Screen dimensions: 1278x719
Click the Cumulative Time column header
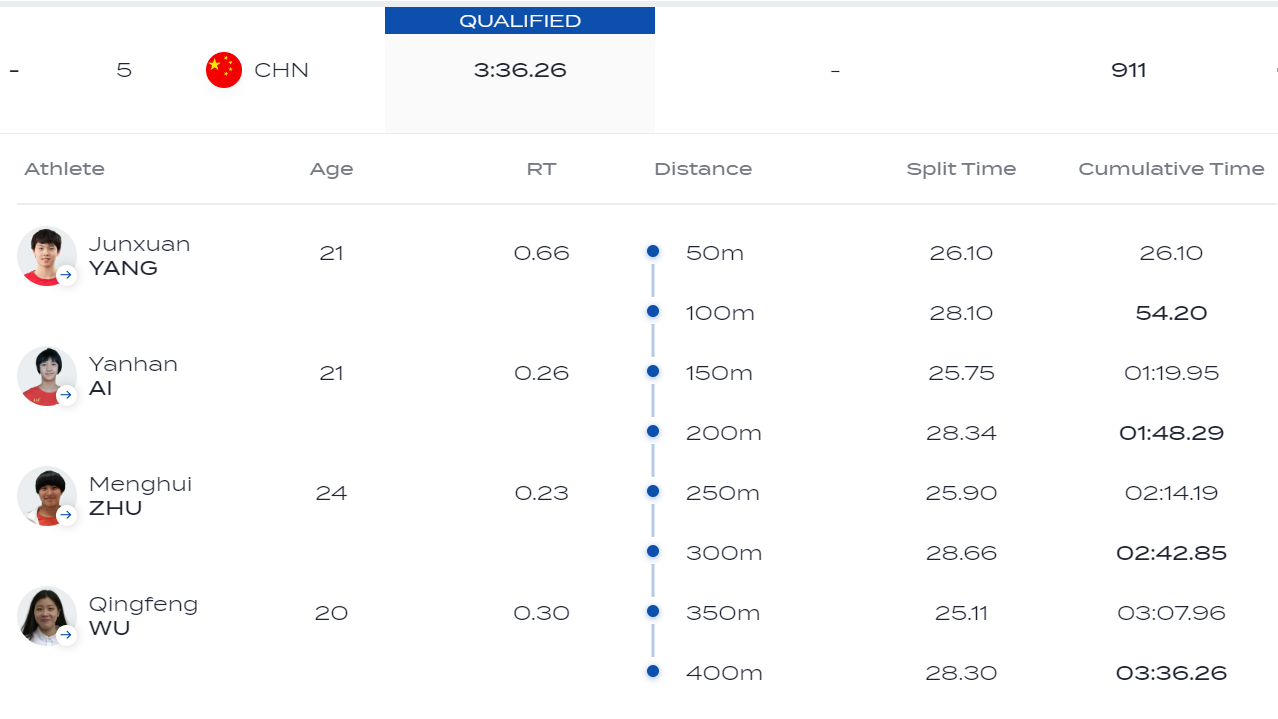pyautogui.click(x=1171, y=169)
